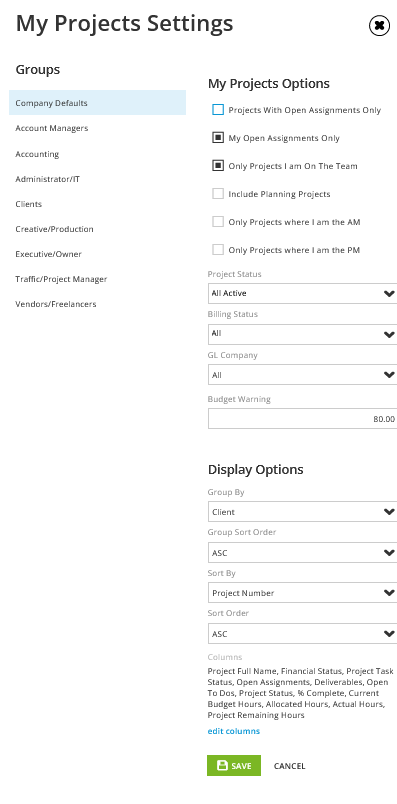Open the Project Status dropdown
Viewport: 397px width, 804px height.
click(x=302, y=293)
